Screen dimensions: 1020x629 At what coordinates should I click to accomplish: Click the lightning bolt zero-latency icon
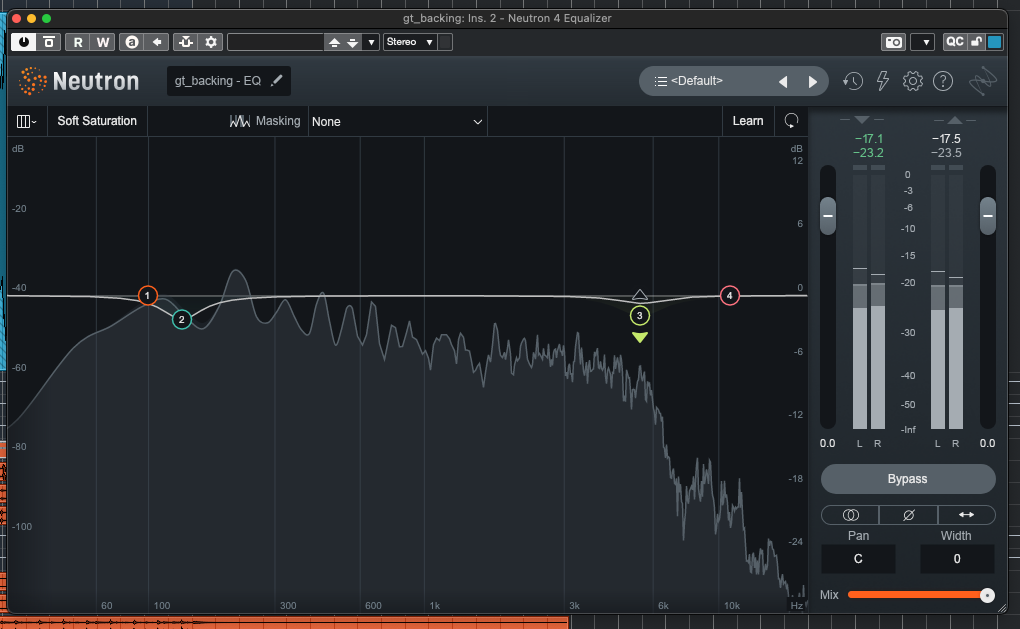[x=883, y=81]
